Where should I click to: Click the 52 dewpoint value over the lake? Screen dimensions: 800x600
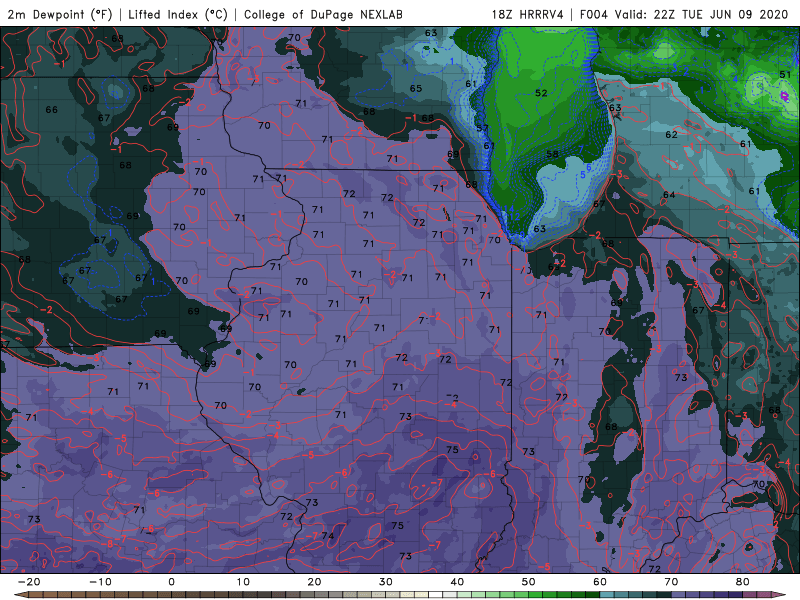541,93
